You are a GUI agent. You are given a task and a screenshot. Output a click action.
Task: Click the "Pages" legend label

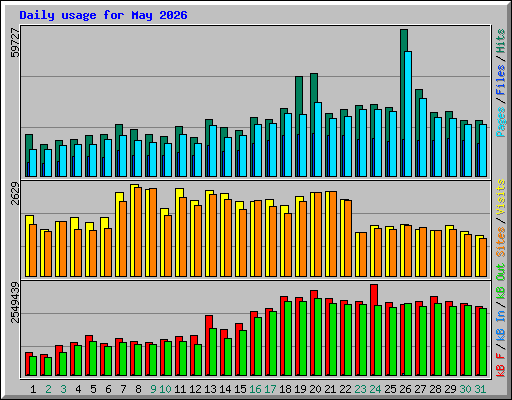[x=501, y=122]
